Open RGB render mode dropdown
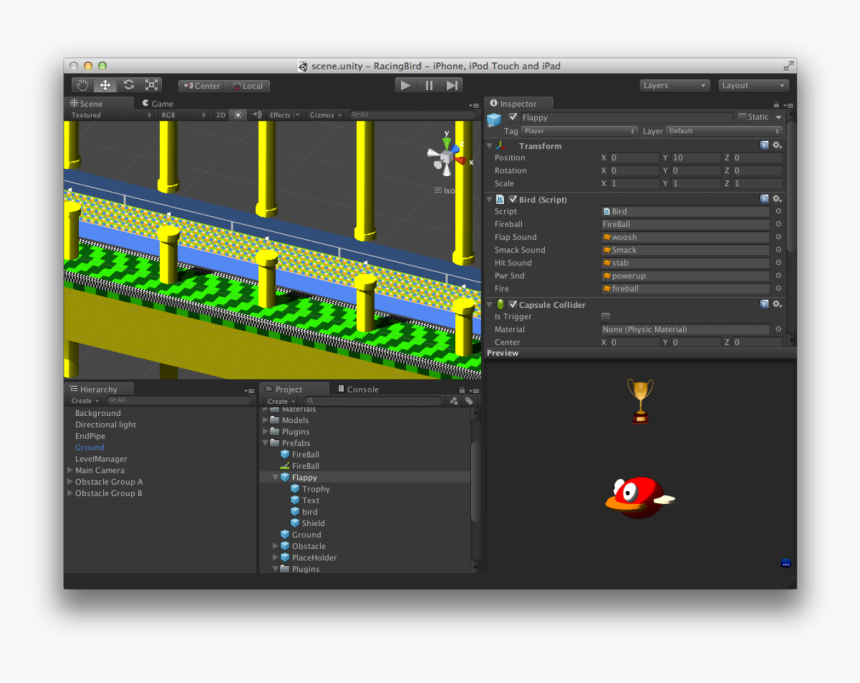The image size is (860, 683). (183, 115)
